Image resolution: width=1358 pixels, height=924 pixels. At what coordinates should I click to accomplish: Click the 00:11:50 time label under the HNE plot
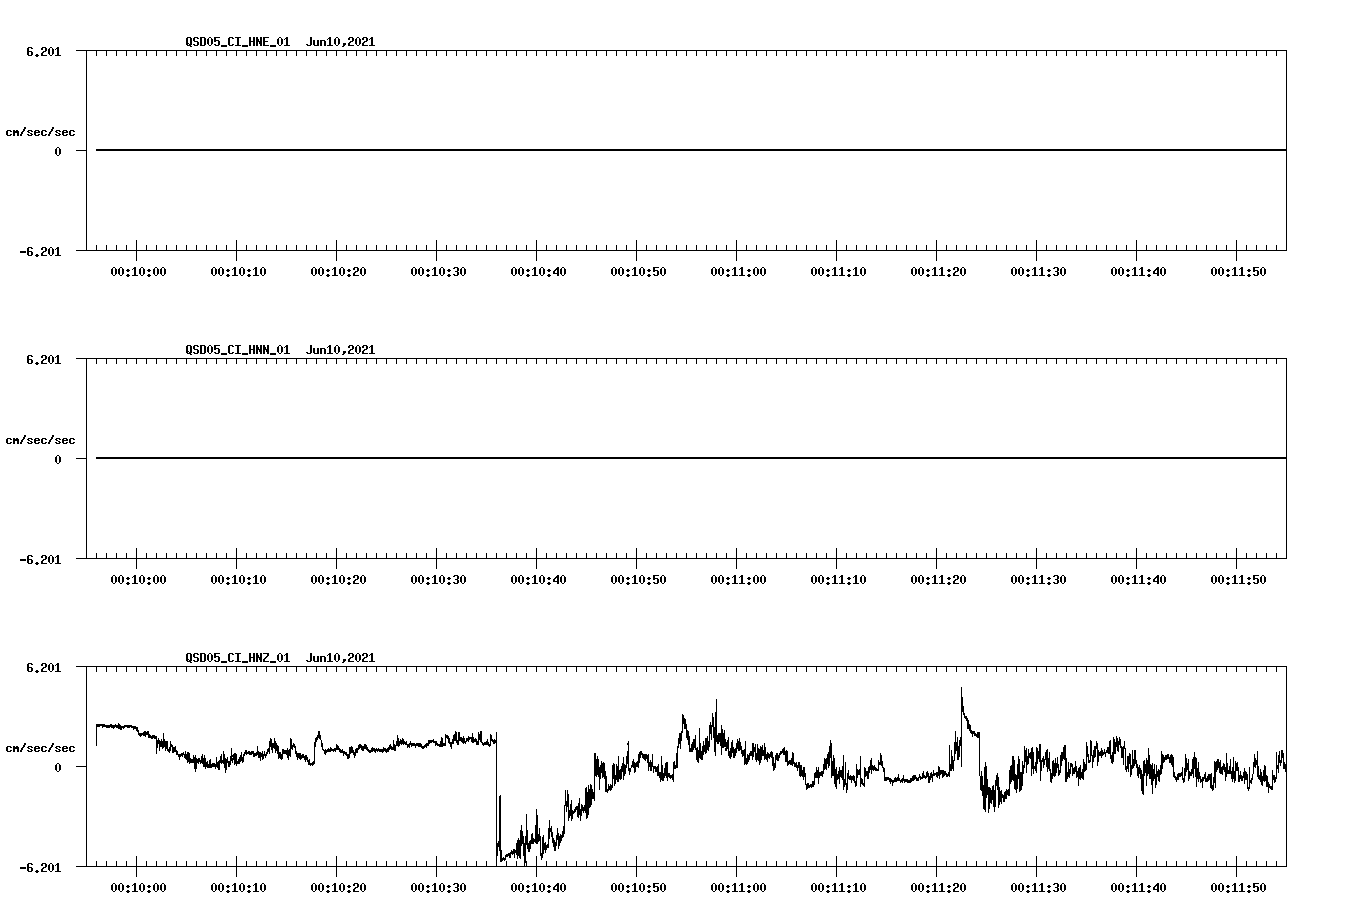click(x=1238, y=271)
